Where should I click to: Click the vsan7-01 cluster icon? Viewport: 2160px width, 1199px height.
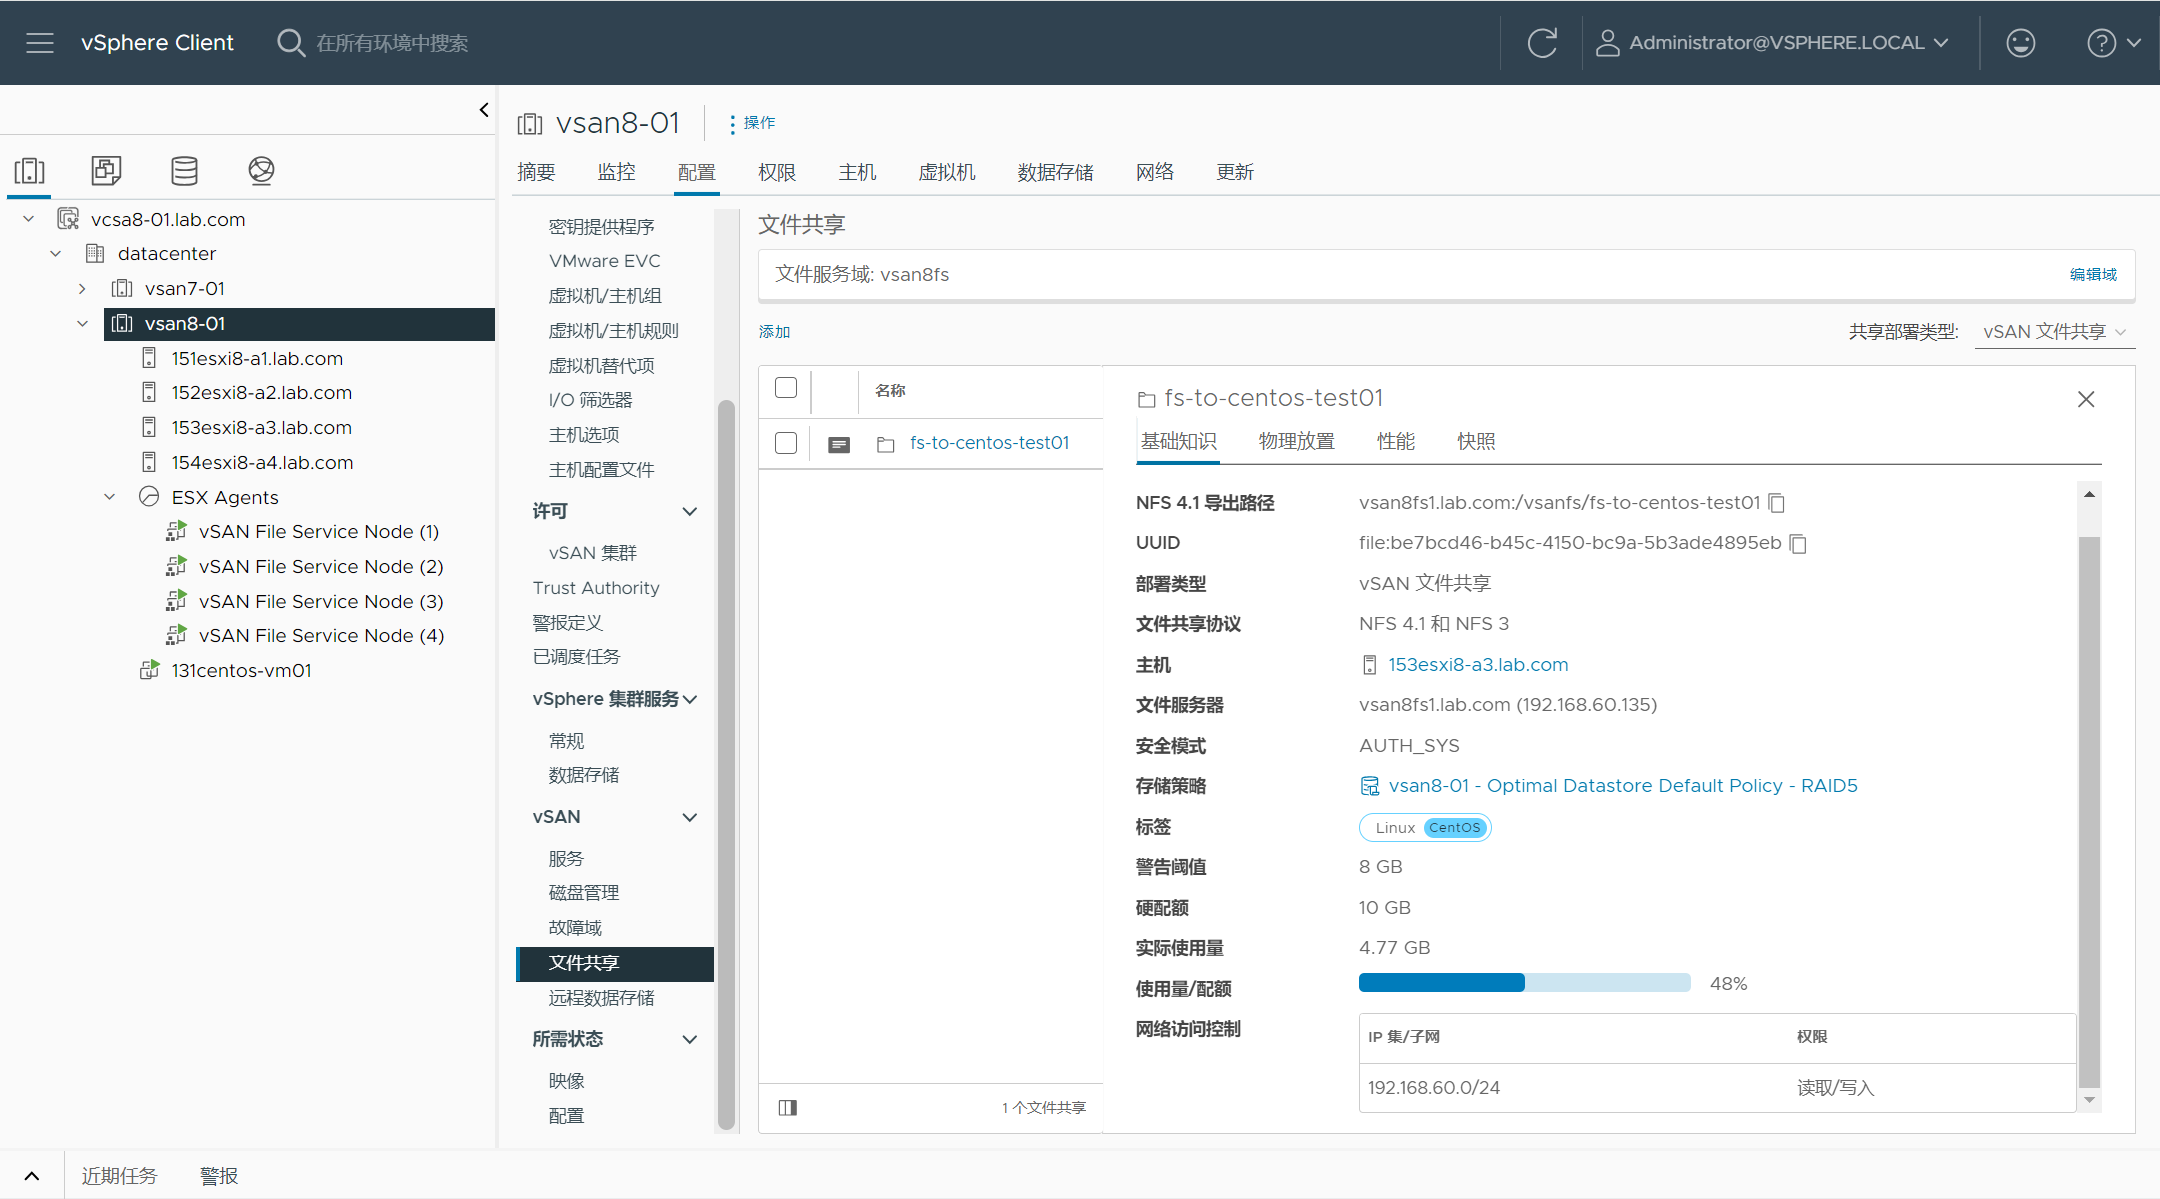pyautogui.click(x=122, y=288)
